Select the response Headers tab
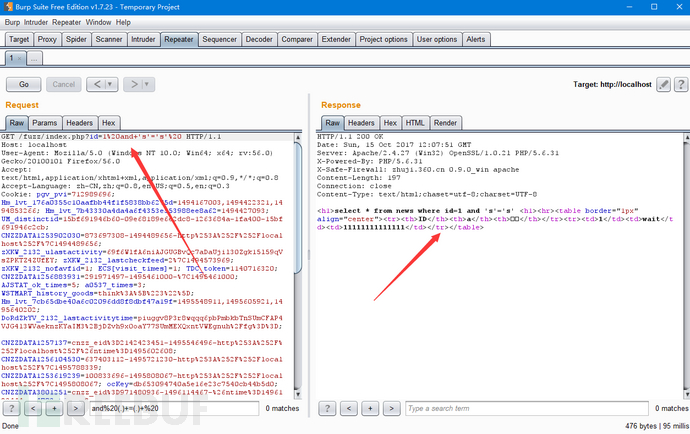 pyautogui.click(x=361, y=123)
